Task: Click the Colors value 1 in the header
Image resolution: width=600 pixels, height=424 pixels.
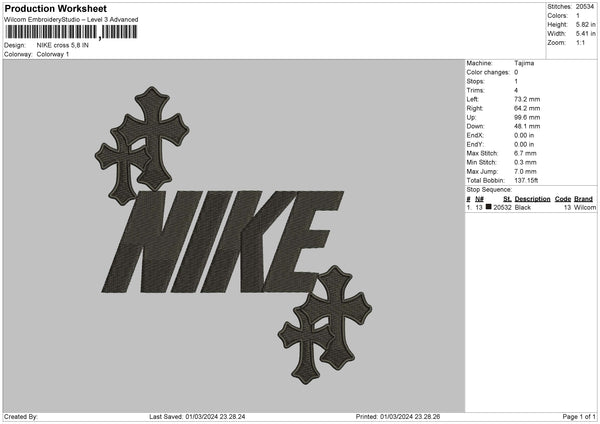Action: pyautogui.click(x=577, y=16)
